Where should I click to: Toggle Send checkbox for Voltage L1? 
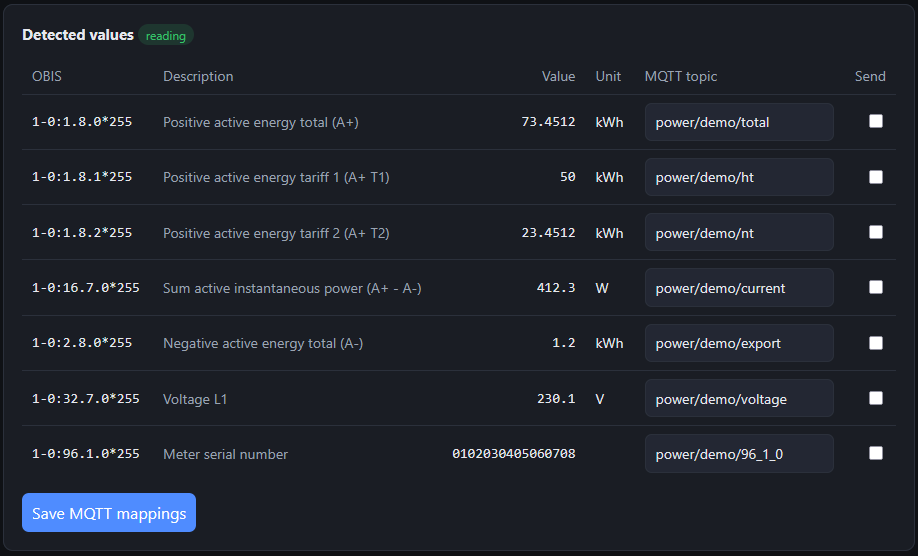pyautogui.click(x=876, y=398)
